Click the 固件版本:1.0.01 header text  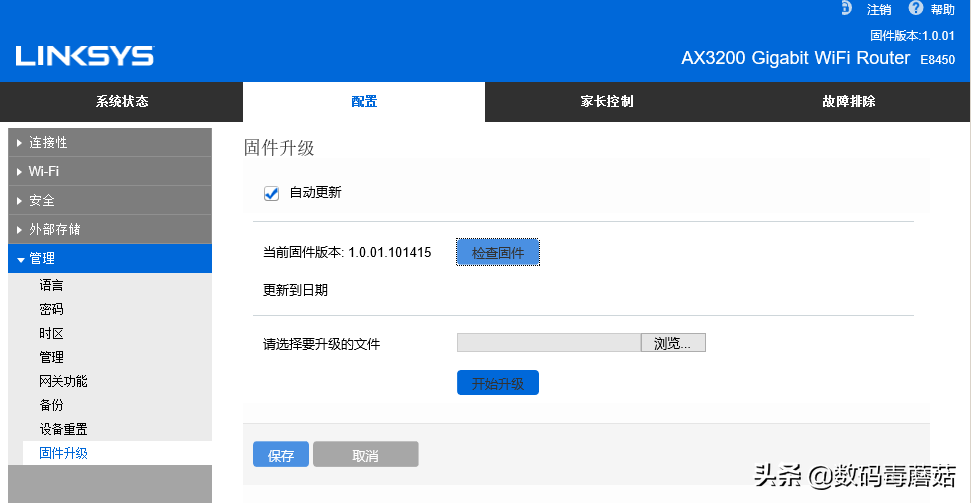(912, 36)
